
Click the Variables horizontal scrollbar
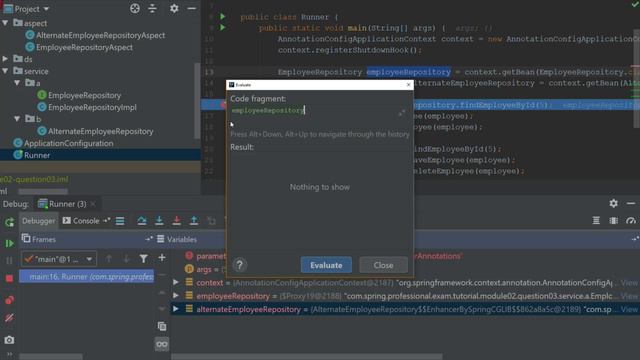pos(307,356)
